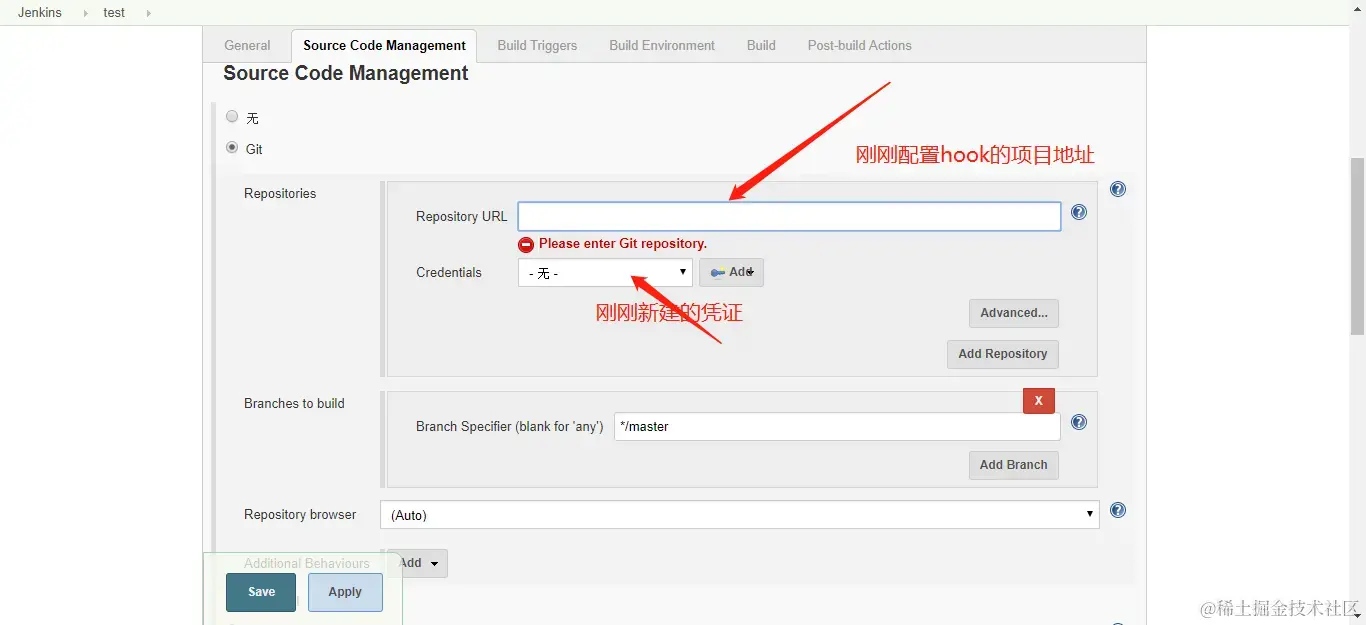The image size is (1366, 625).
Task: Focus the Branch Specifier field with */master
Action: (837, 426)
